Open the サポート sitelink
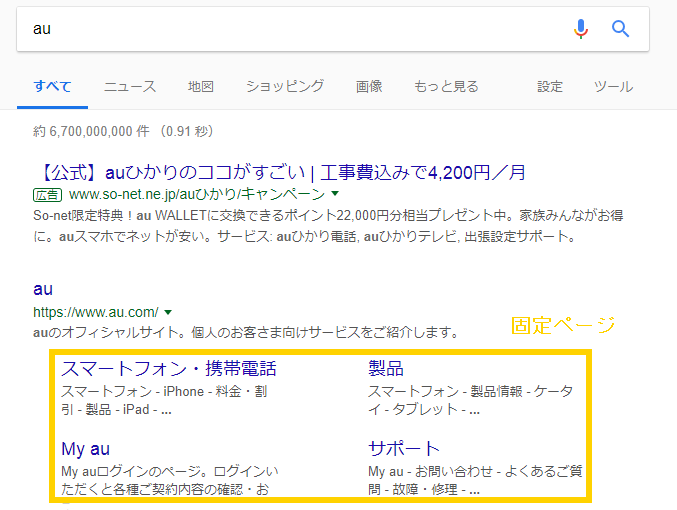The image size is (677, 510). coord(404,449)
